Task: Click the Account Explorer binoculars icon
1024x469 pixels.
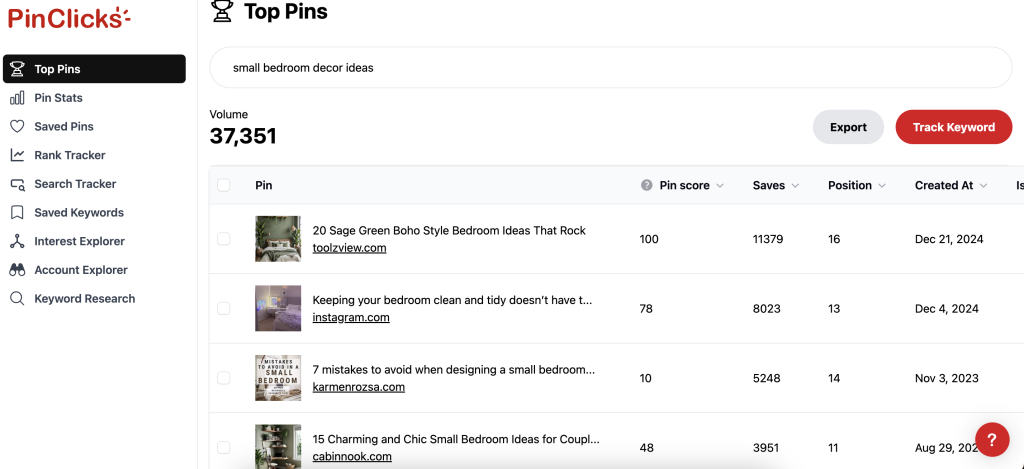Action: (17, 270)
